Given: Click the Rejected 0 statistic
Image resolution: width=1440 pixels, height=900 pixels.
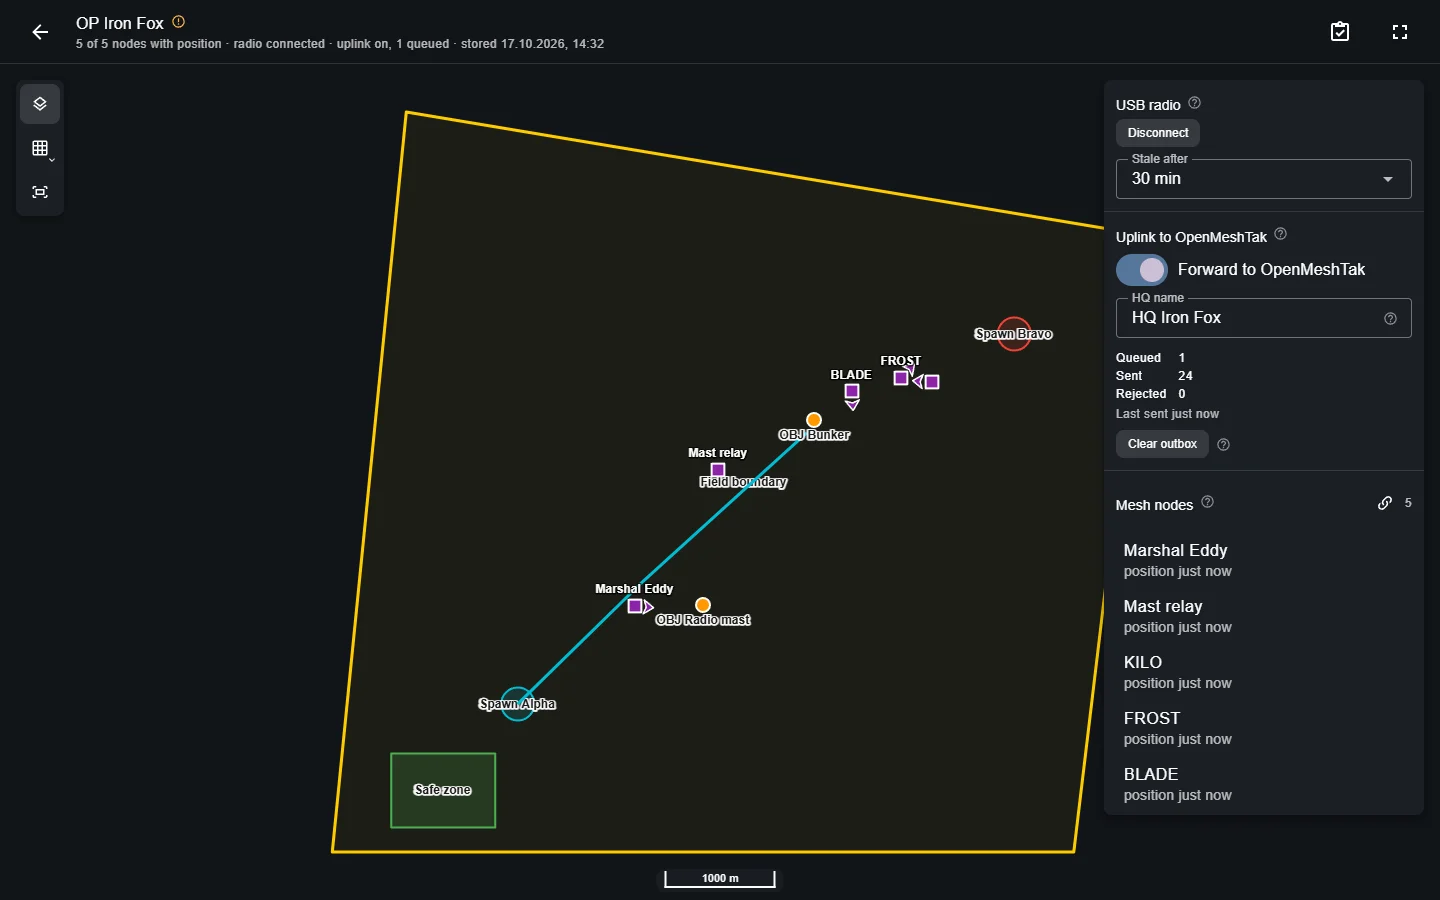Looking at the screenshot, I should [1151, 394].
